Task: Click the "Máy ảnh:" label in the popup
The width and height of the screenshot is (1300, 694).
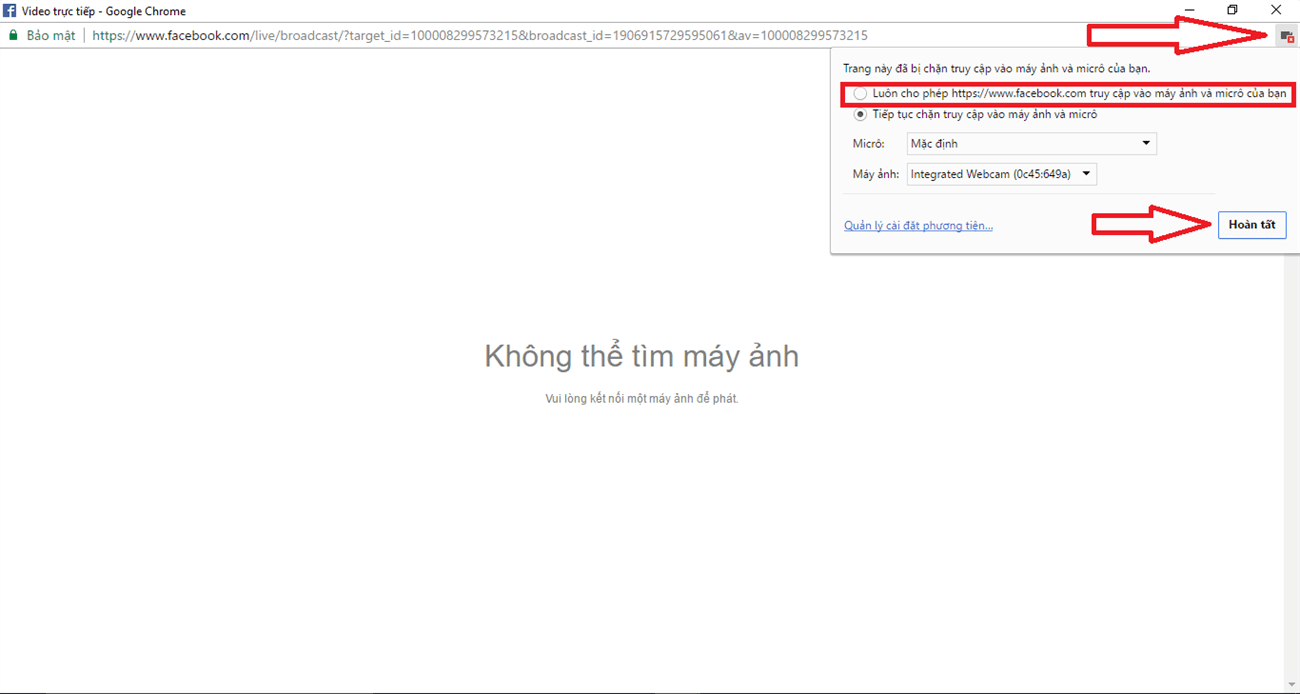Action: click(x=876, y=174)
